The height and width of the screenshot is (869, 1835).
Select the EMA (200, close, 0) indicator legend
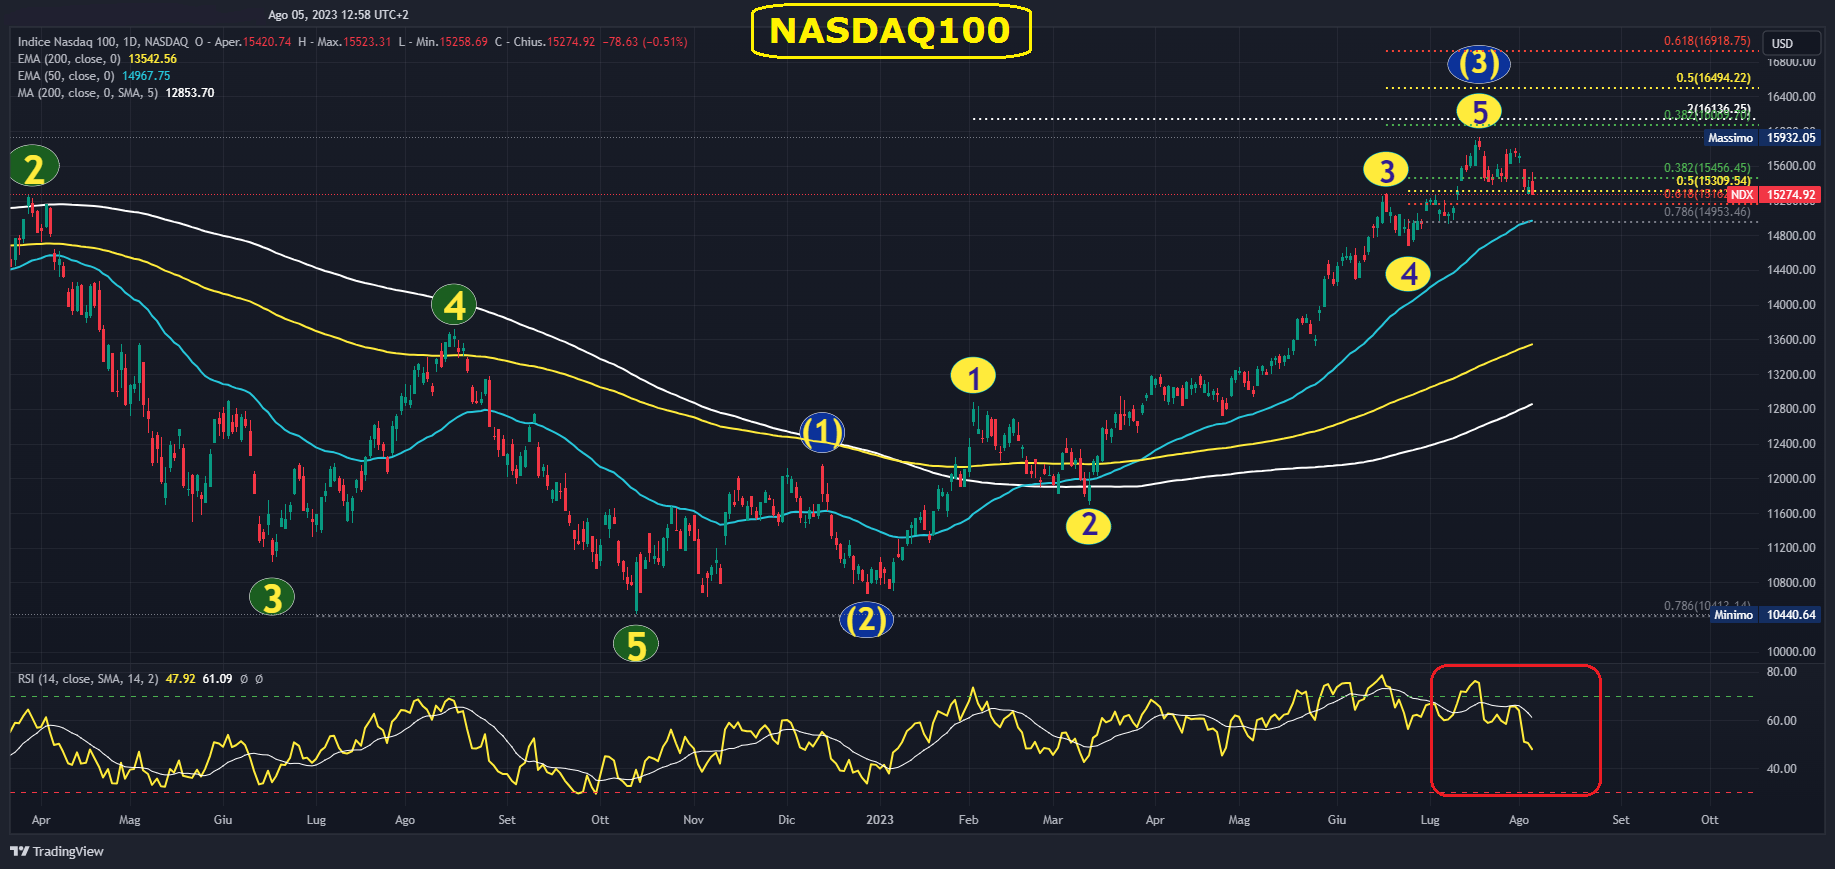click(69, 59)
